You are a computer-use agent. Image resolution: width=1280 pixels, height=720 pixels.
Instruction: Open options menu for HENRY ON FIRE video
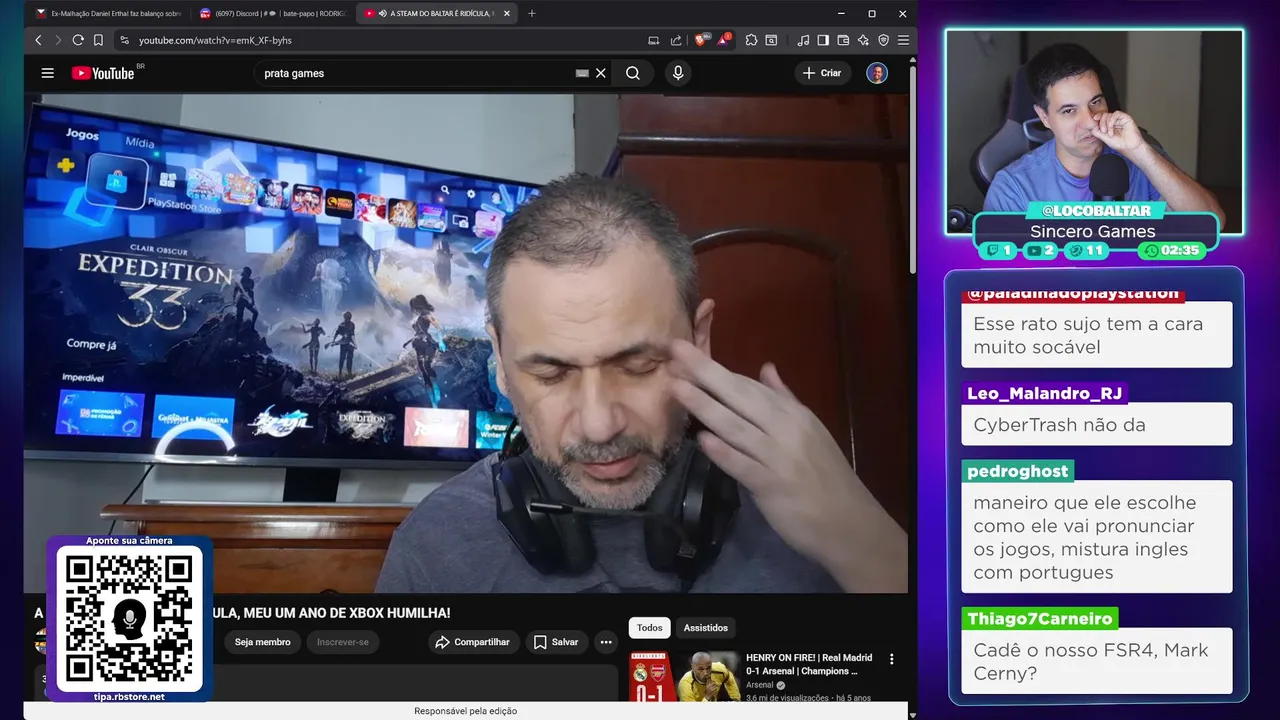(x=892, y=659)
